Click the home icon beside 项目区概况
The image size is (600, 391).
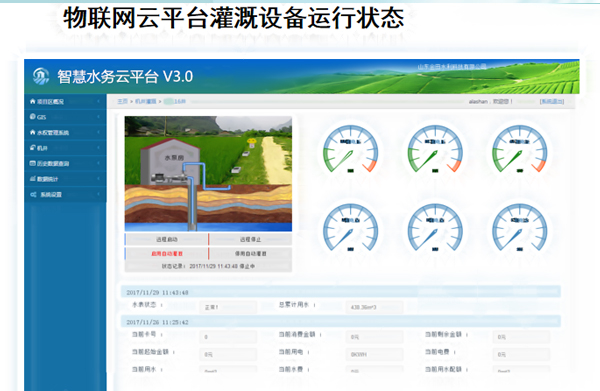33,101
